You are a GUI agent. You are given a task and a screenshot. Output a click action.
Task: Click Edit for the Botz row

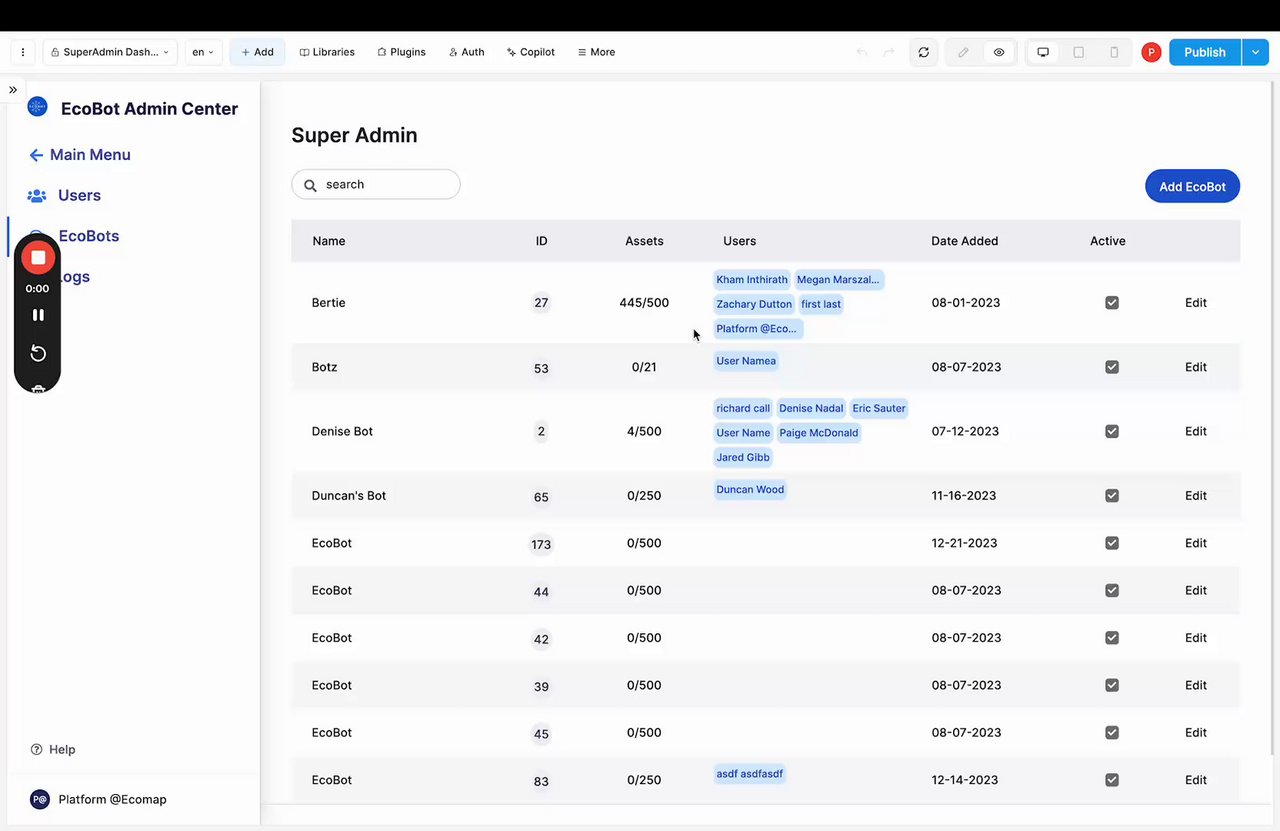pyautogui.click(x=1196, y=367)
